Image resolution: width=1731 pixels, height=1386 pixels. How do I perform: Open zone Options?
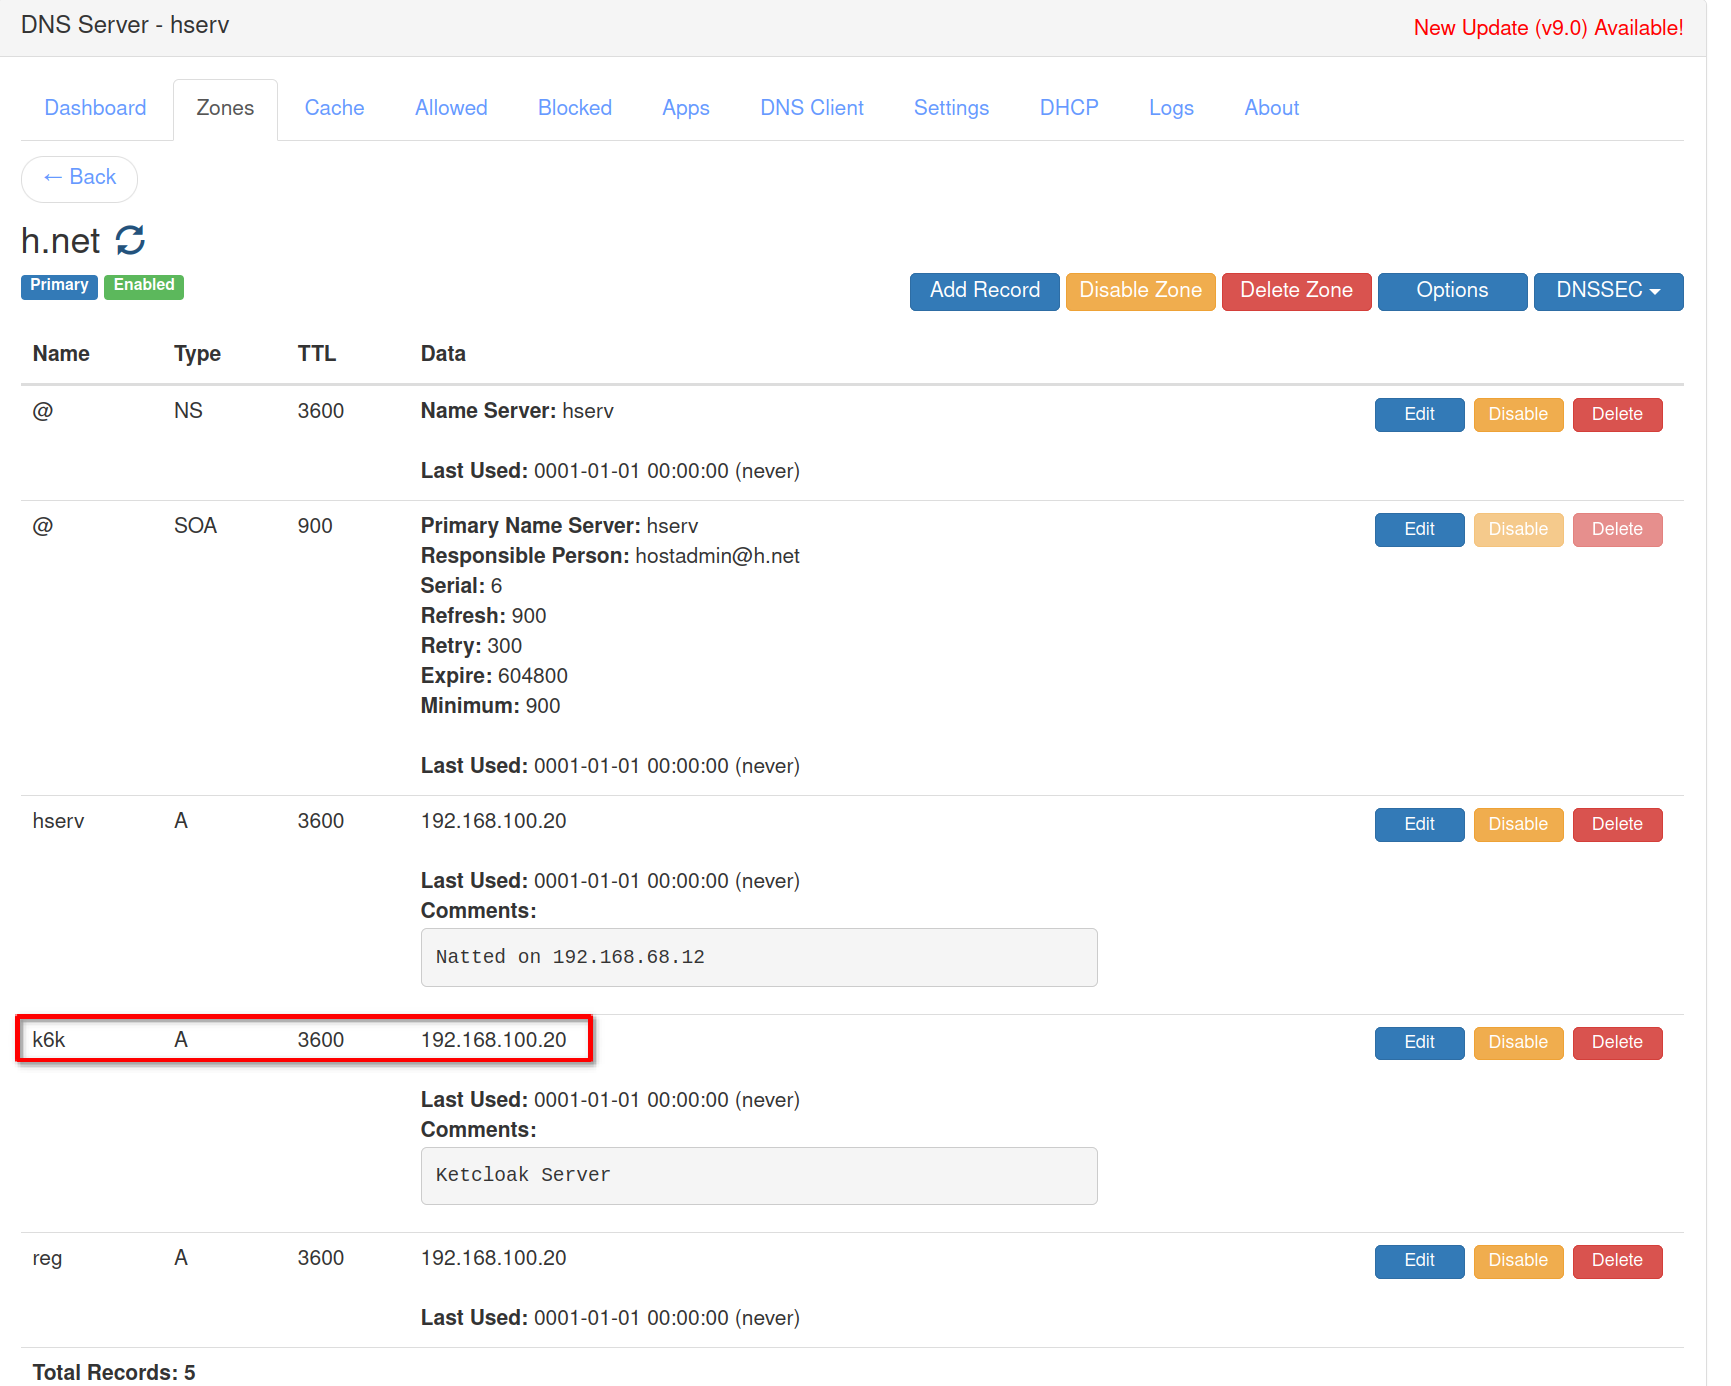coord(1451,291)
